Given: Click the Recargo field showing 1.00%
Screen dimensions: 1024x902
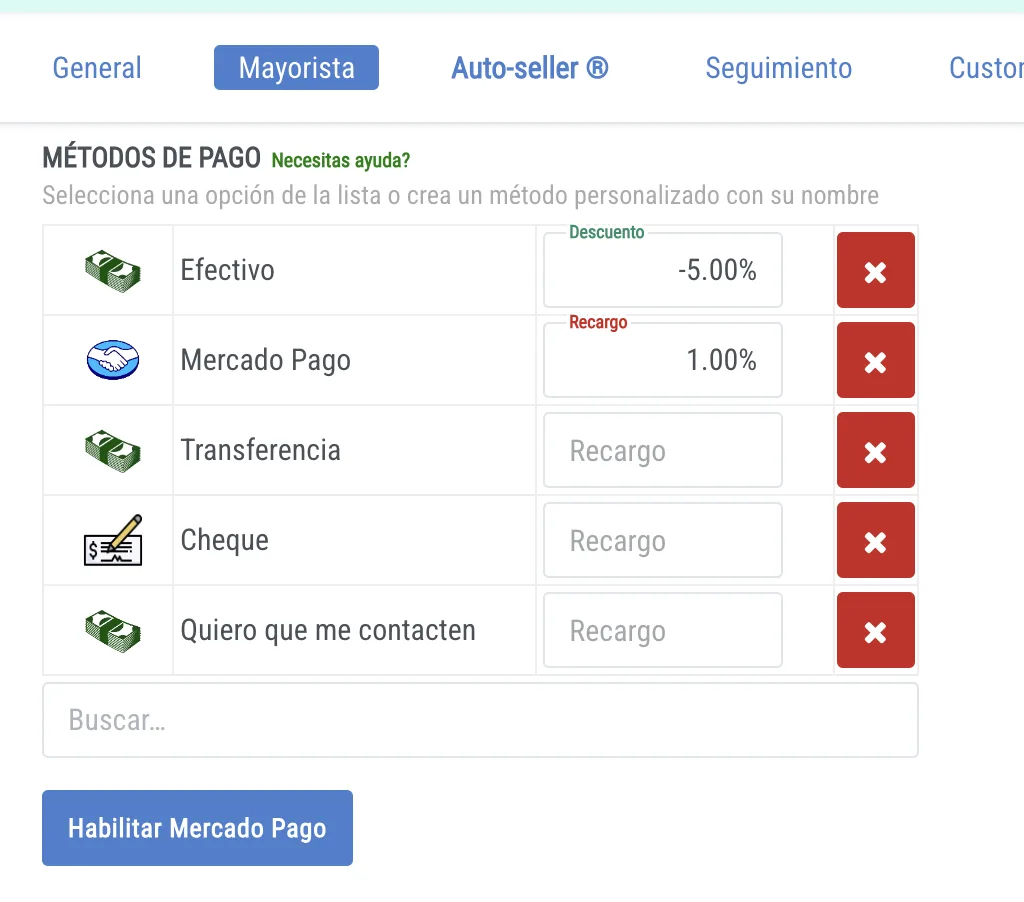Looking at the screenshot, I should (662, 360).
